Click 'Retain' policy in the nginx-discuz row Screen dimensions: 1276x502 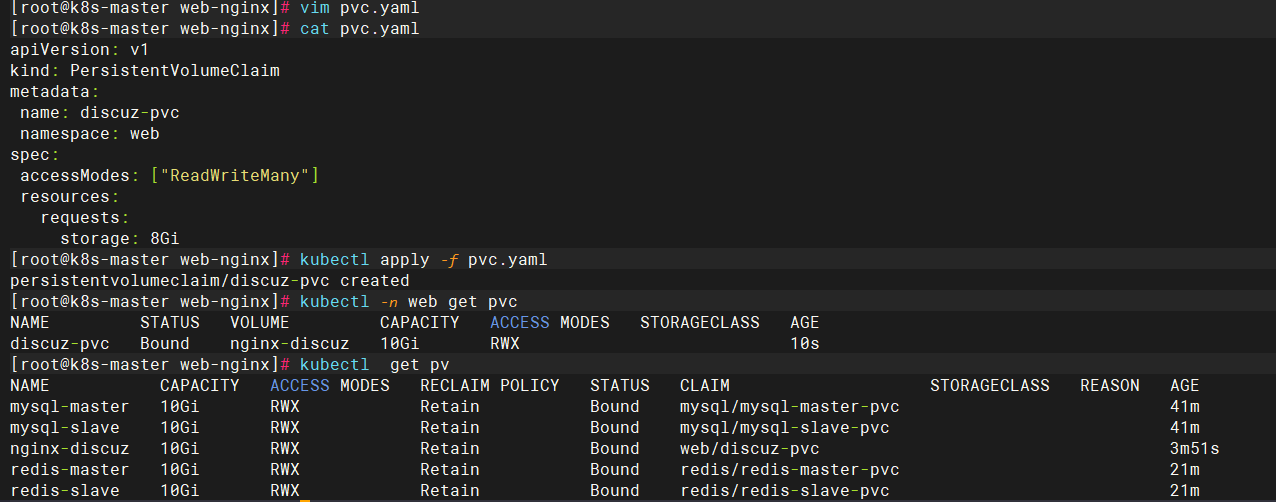click(x=450, y=449)
